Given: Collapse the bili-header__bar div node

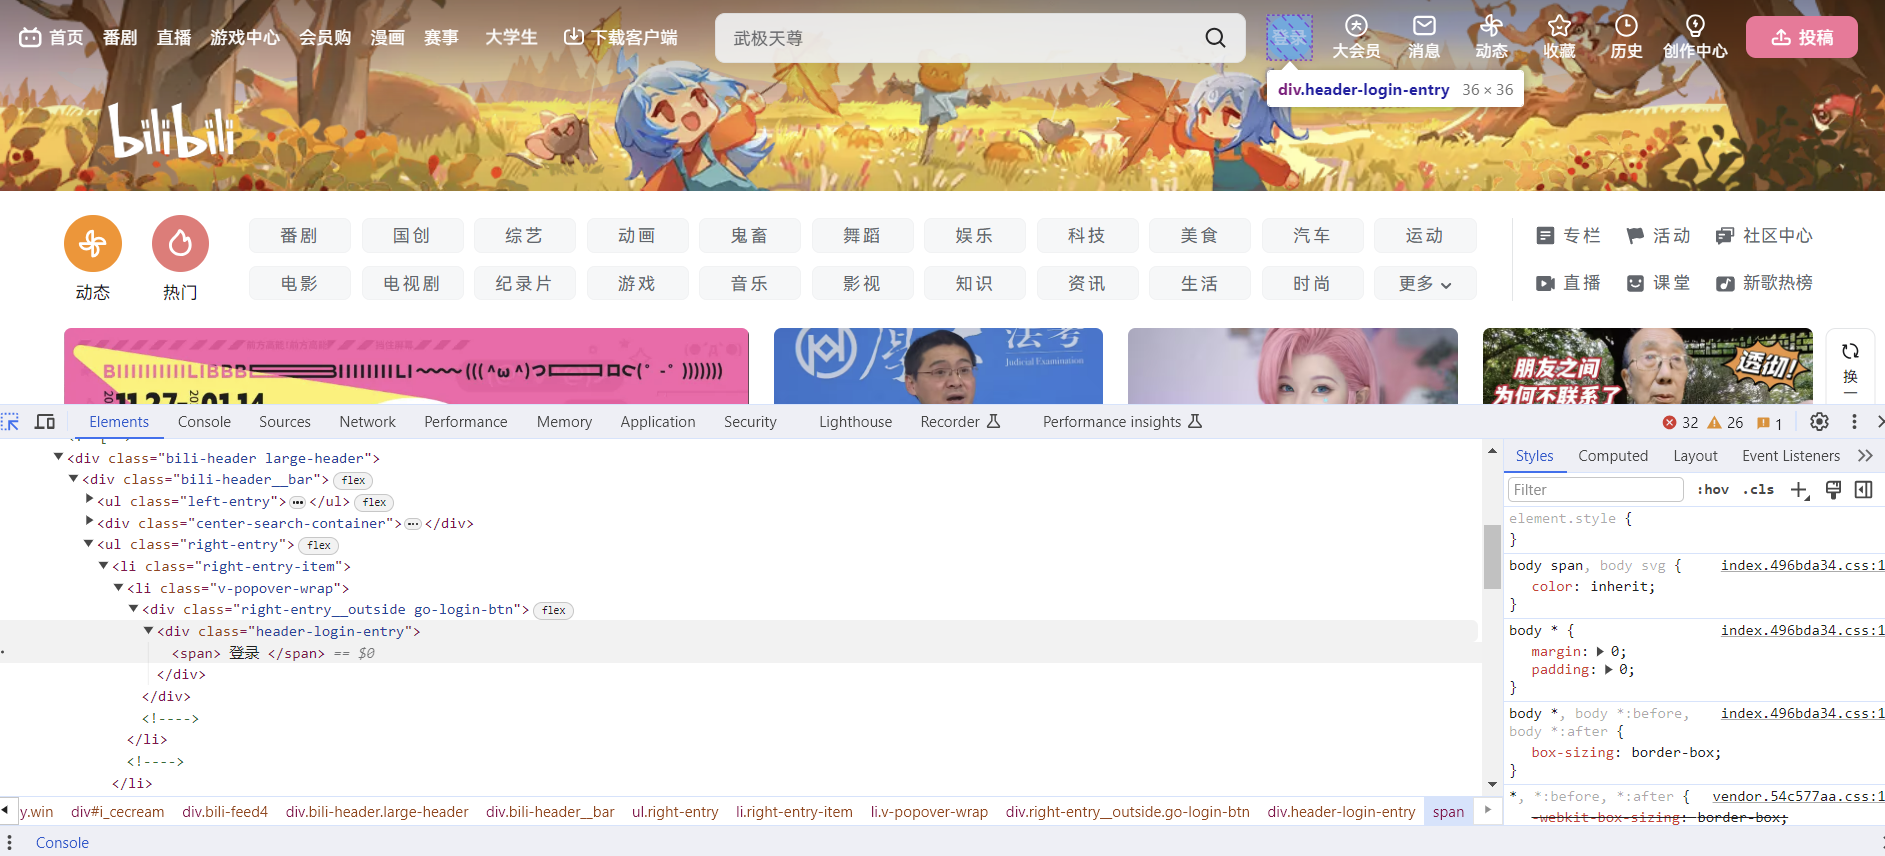Looking at the screenshot, I should pyautogui.click(x=73, y=479).
